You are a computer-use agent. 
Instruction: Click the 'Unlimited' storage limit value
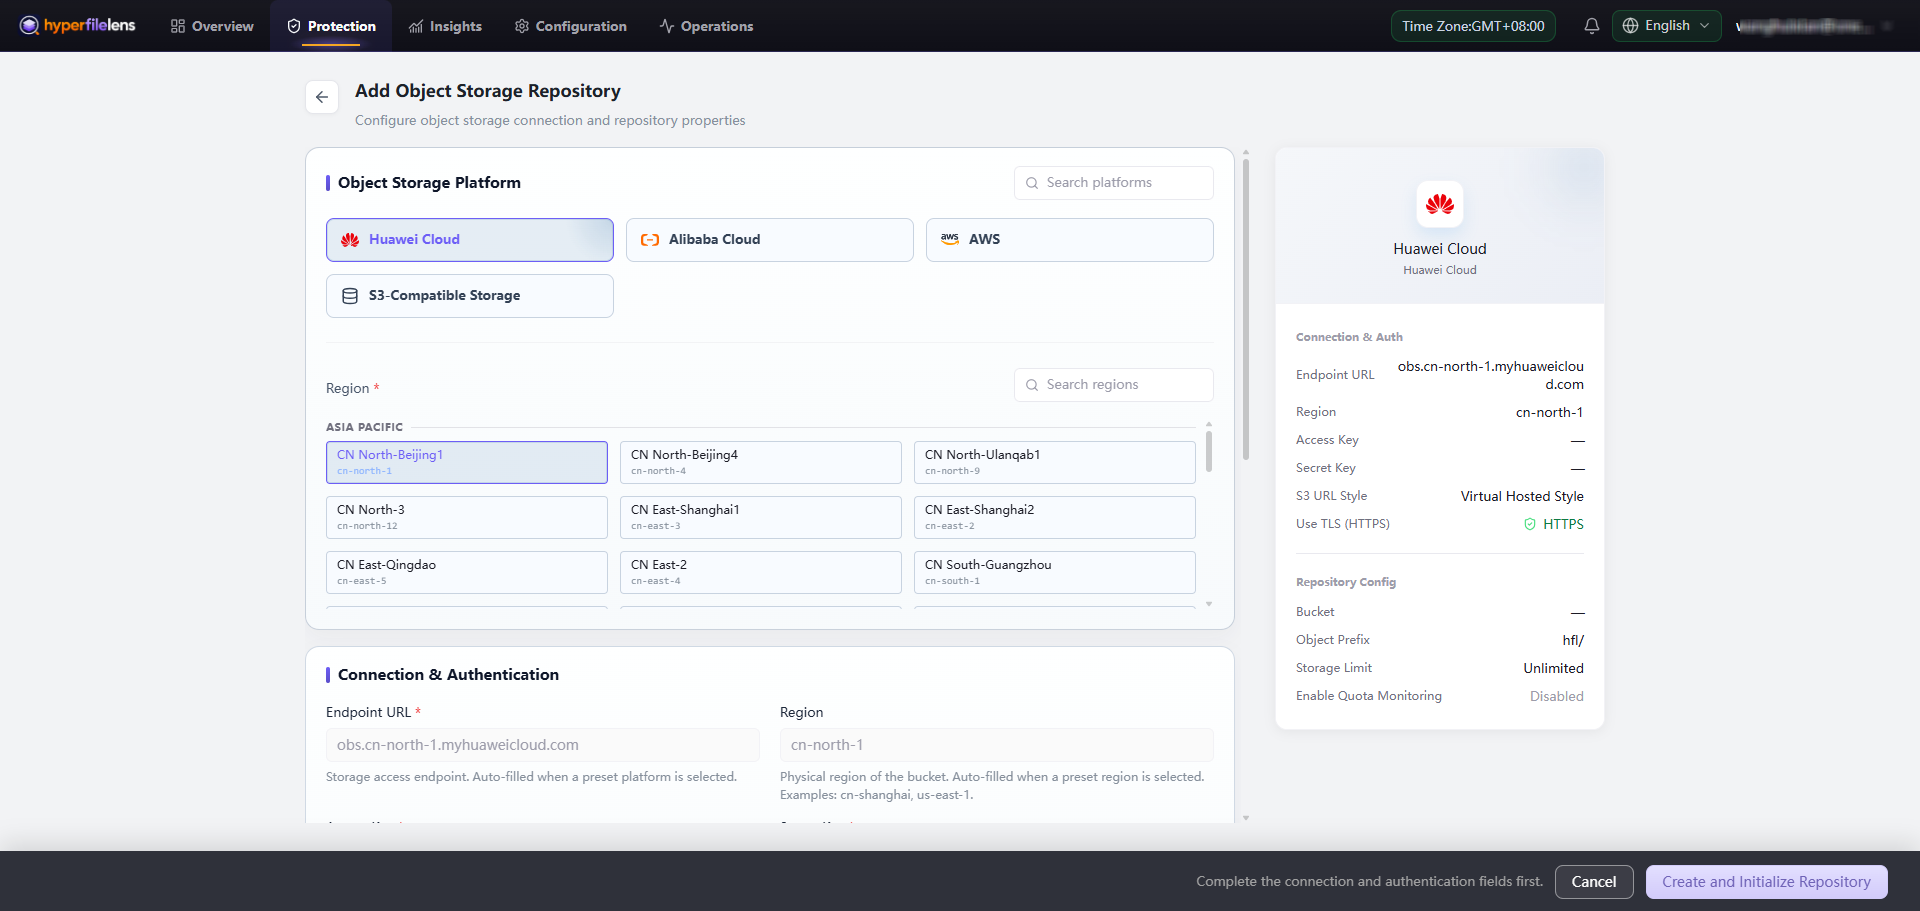(1553, 668)
